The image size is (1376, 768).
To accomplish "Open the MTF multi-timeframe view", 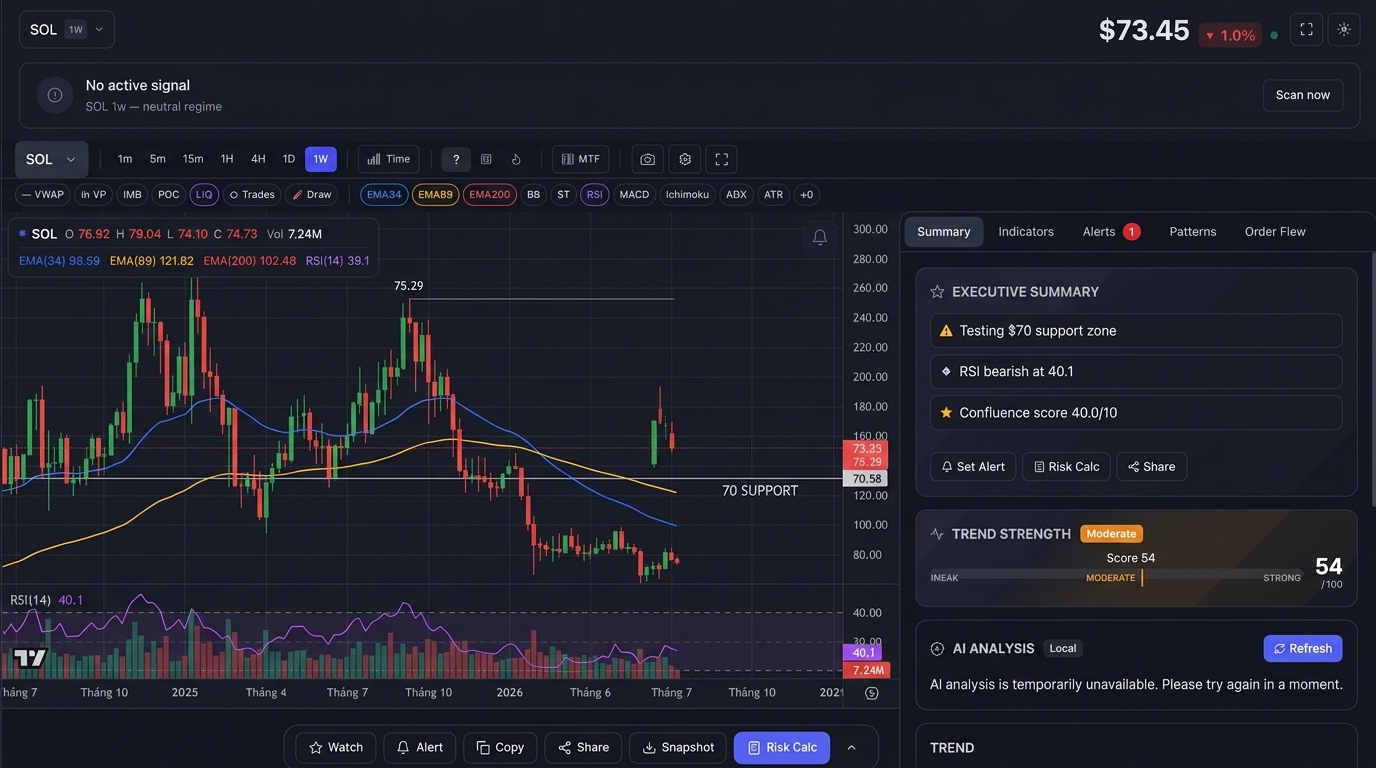I will 581,159.
